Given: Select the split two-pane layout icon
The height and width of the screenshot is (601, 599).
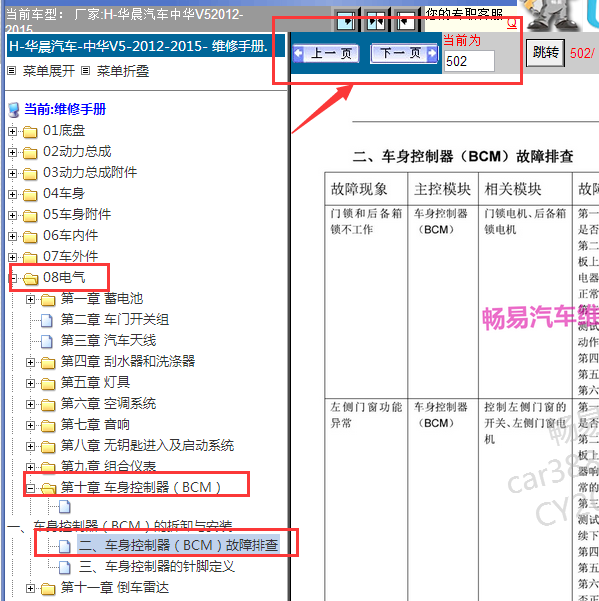Looking at the screenshot, I should click(376, 21).
